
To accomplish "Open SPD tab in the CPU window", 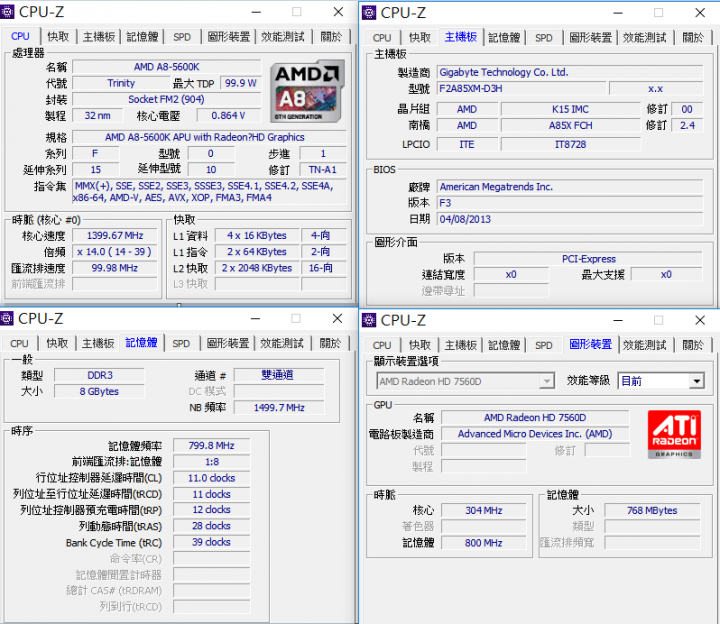I will tap(182, 37).
